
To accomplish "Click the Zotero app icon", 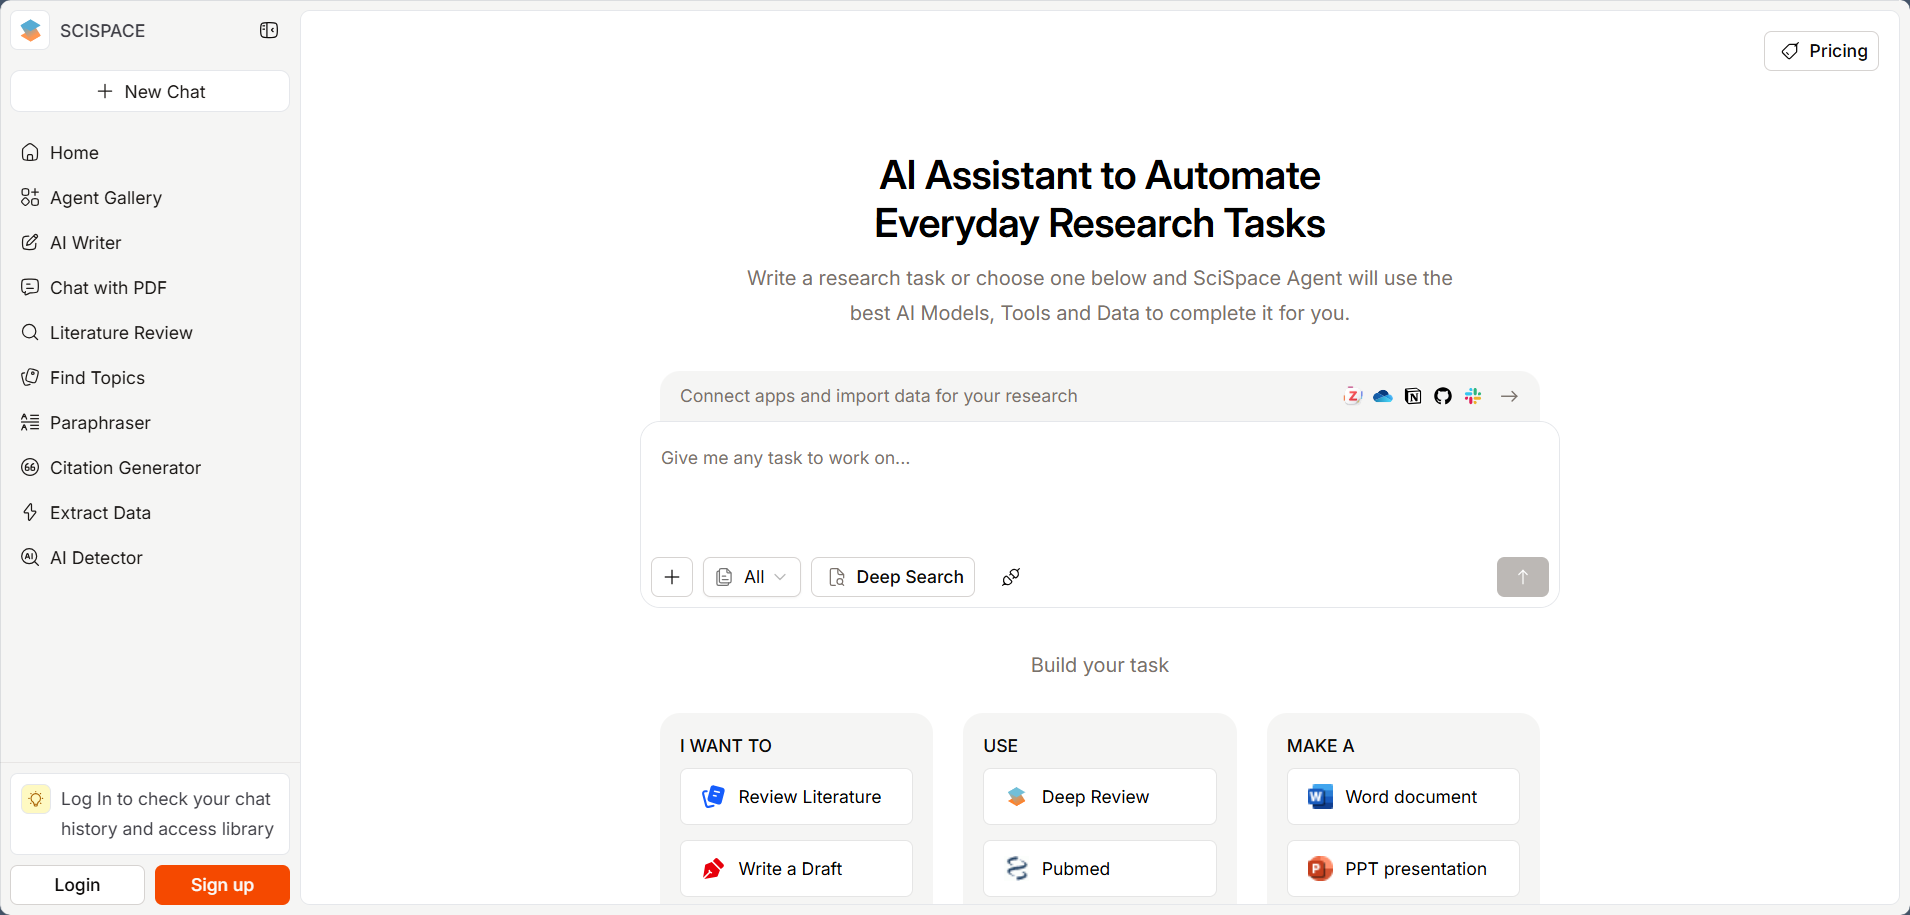I will point(1353,396).
